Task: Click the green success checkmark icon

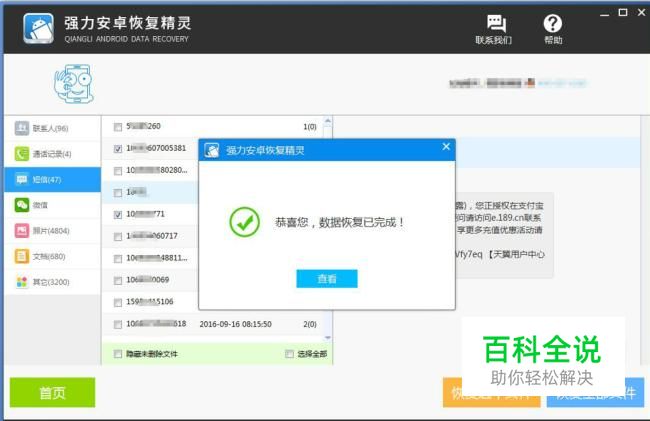Action: (x=245, y=222)
